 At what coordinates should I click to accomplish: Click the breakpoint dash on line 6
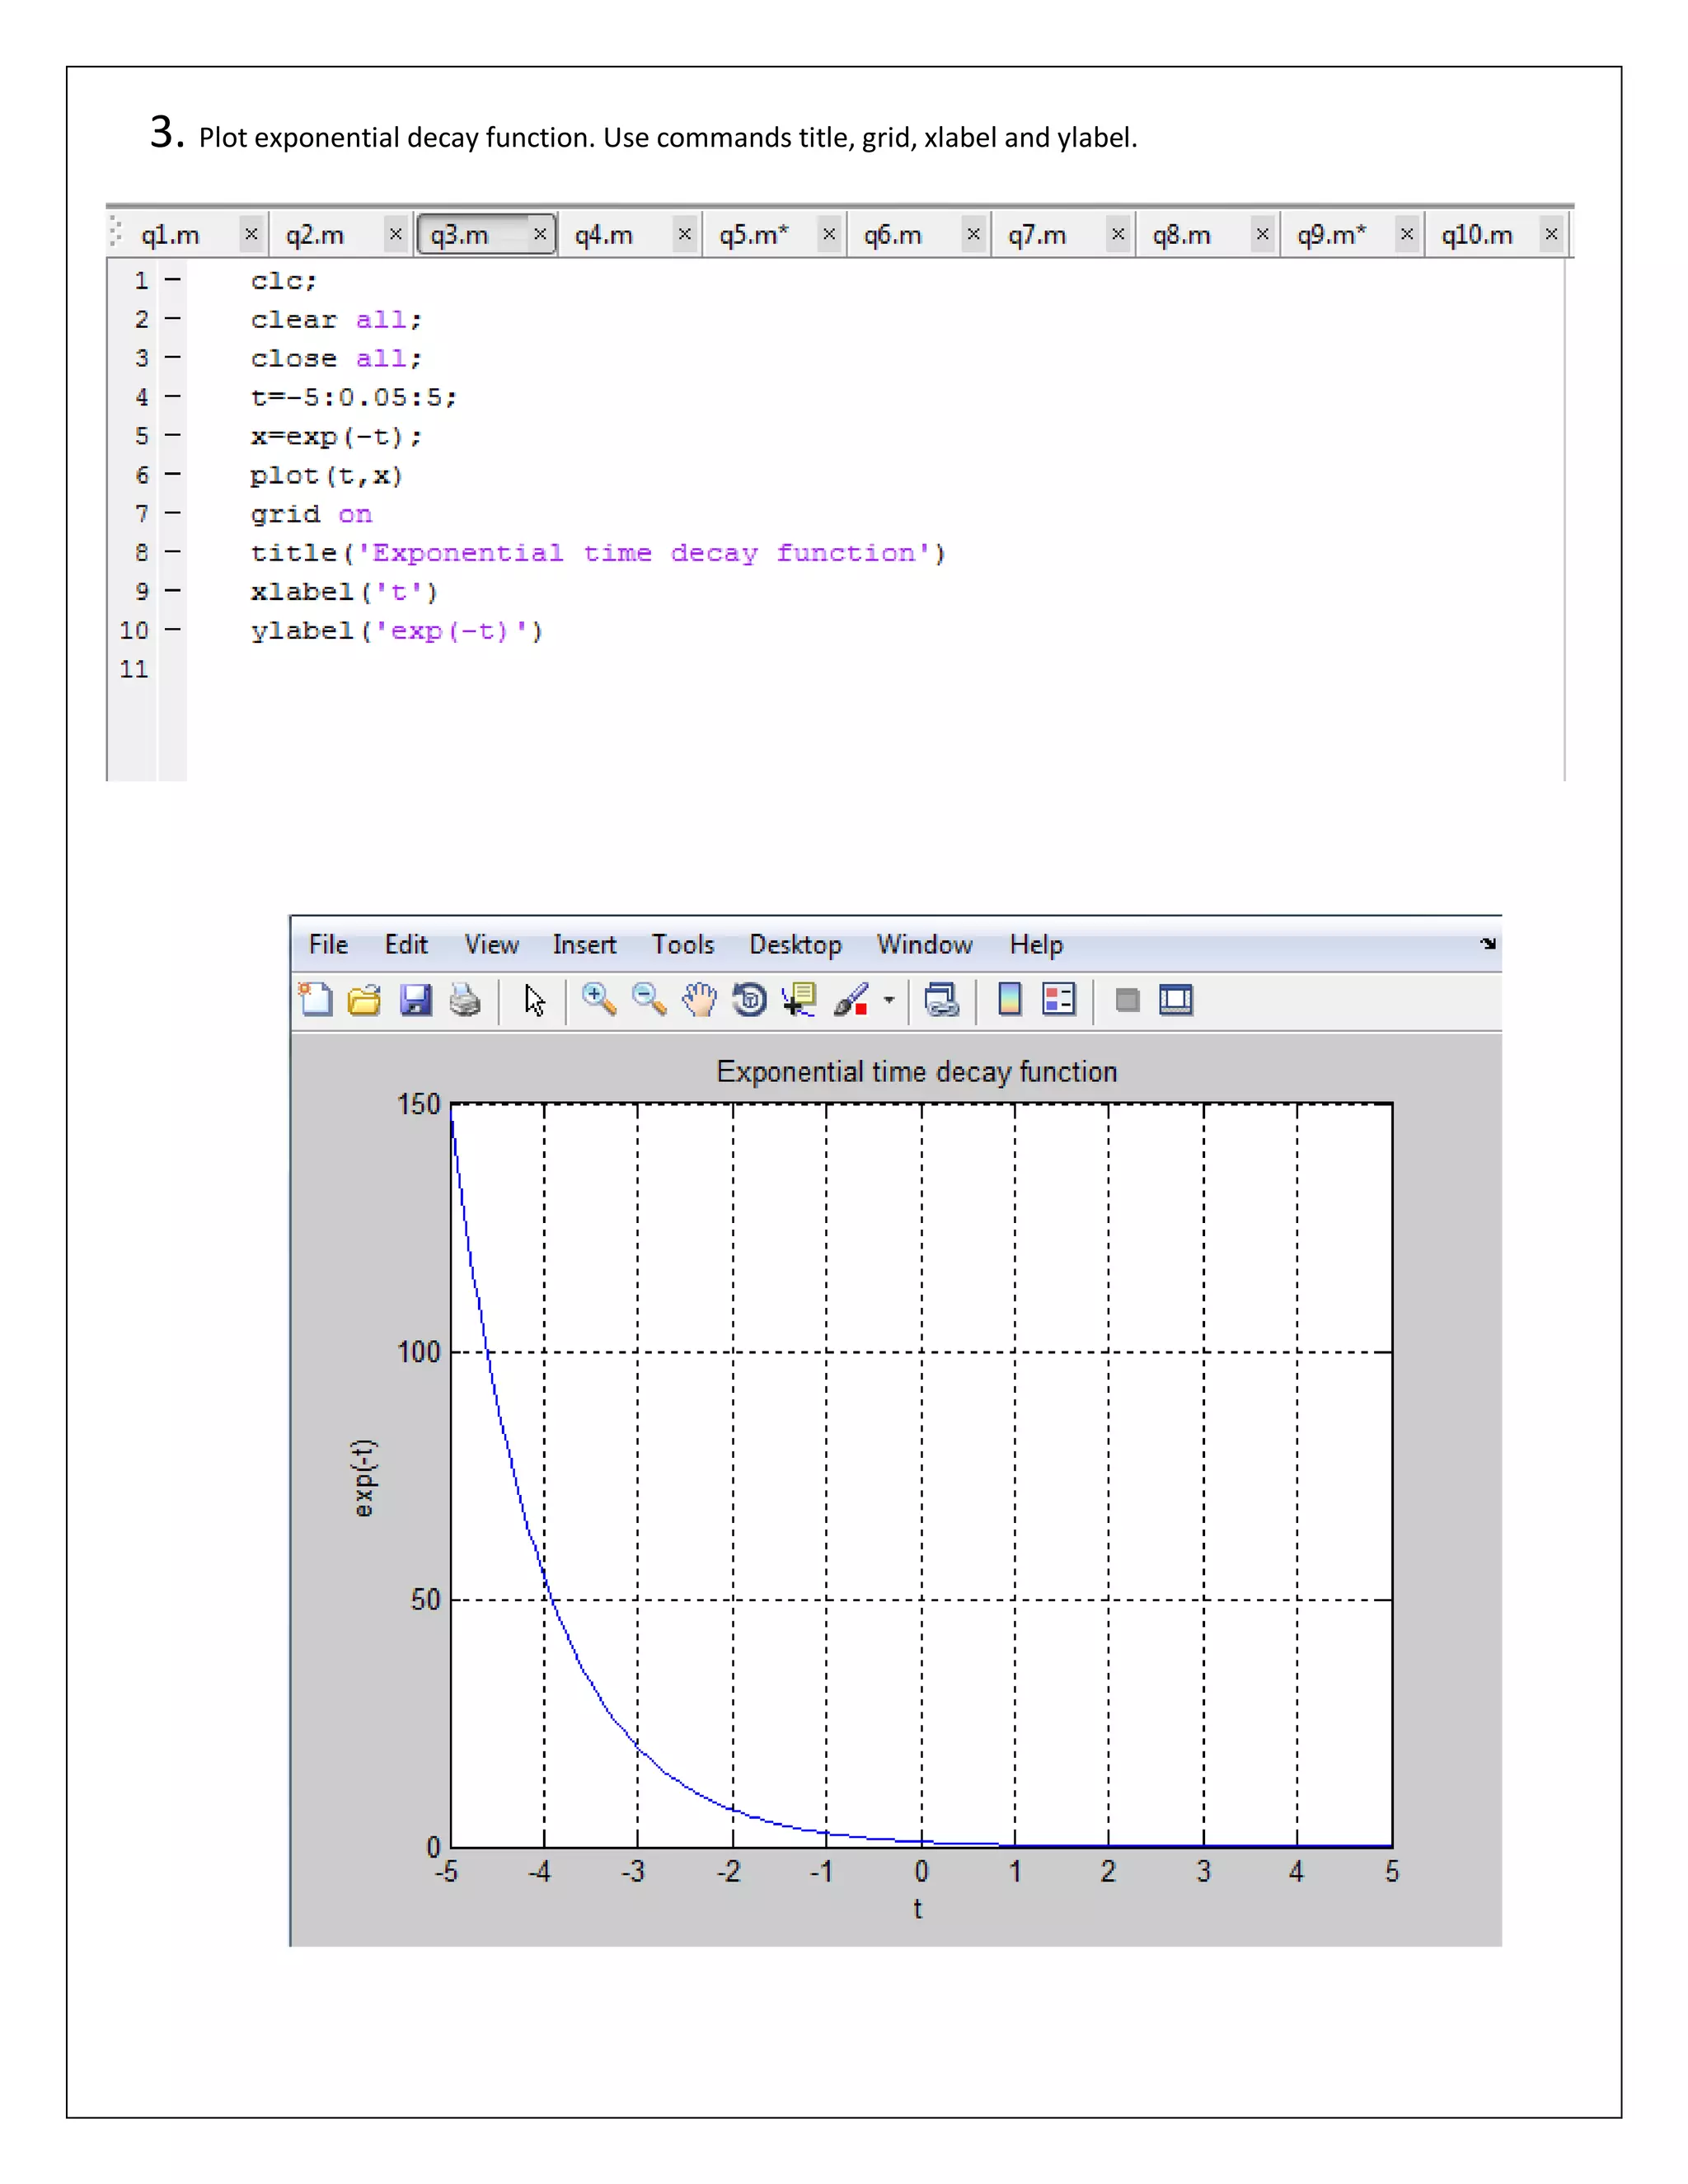[x=173, y=474]
